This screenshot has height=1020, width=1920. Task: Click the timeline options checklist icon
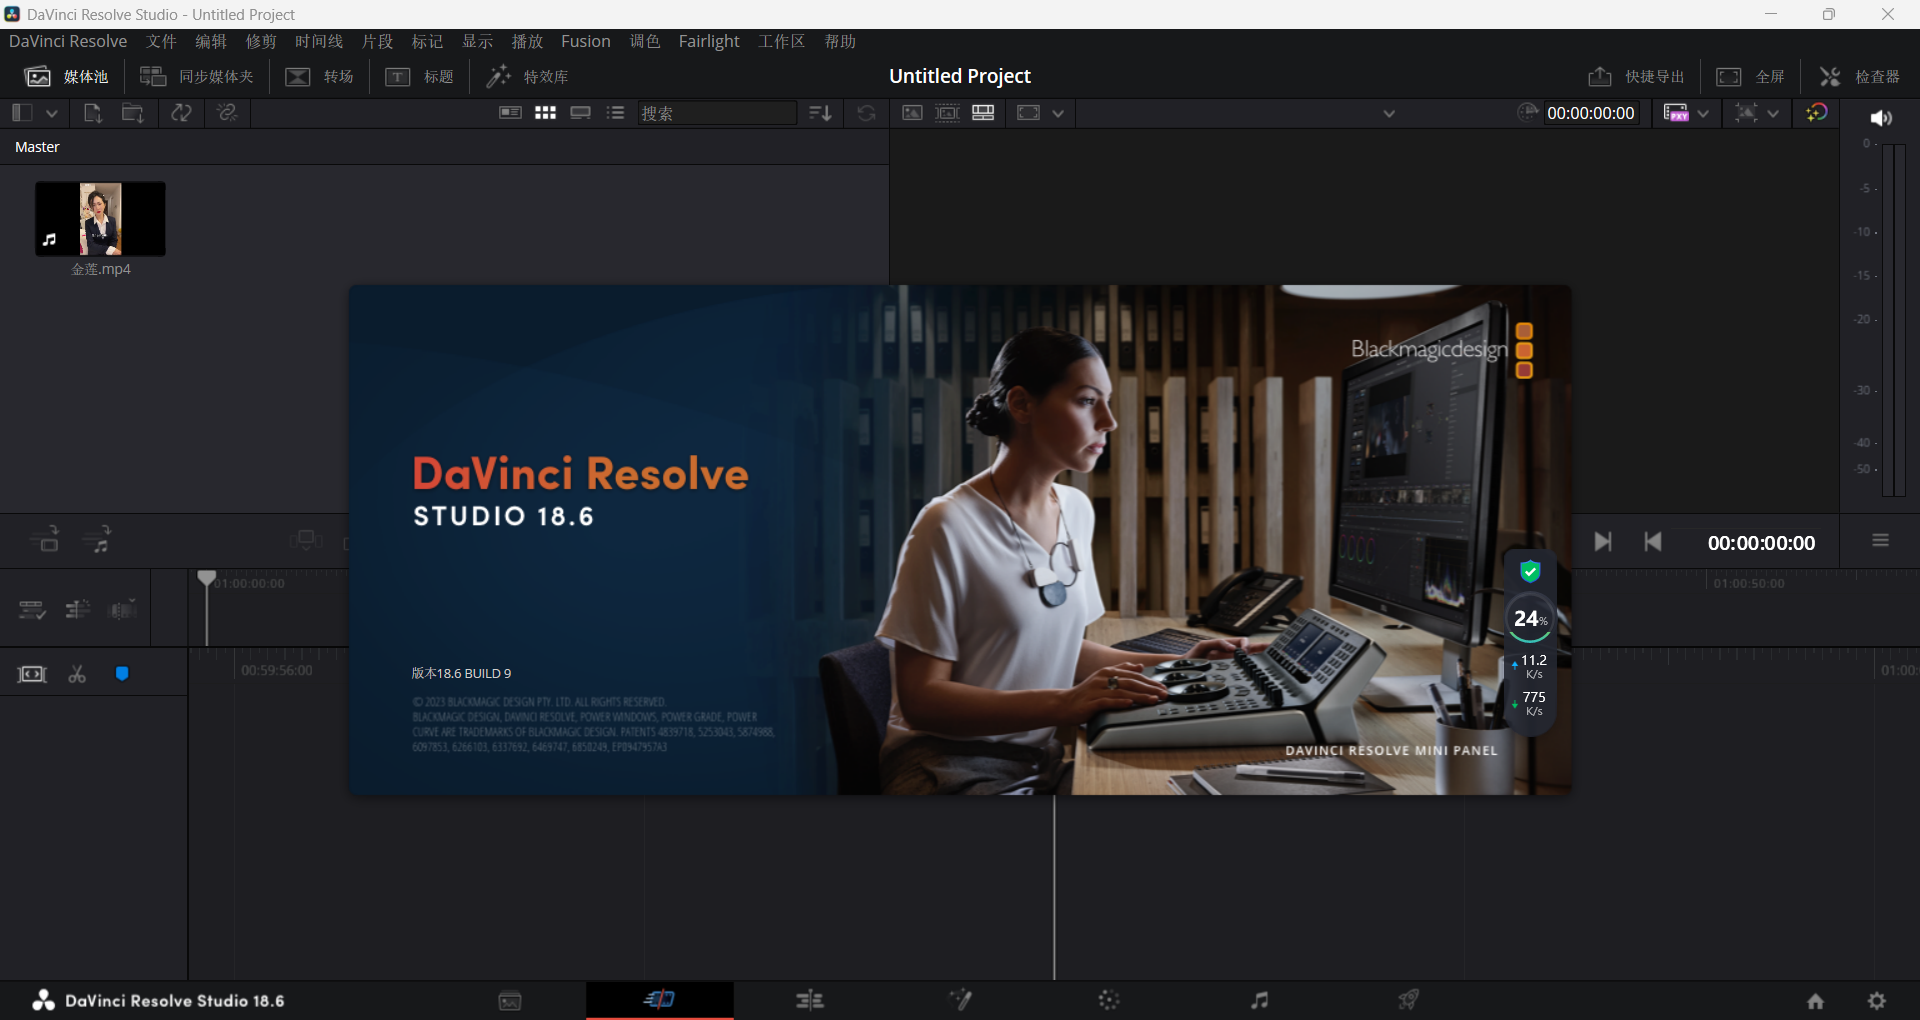pos(32,610)
